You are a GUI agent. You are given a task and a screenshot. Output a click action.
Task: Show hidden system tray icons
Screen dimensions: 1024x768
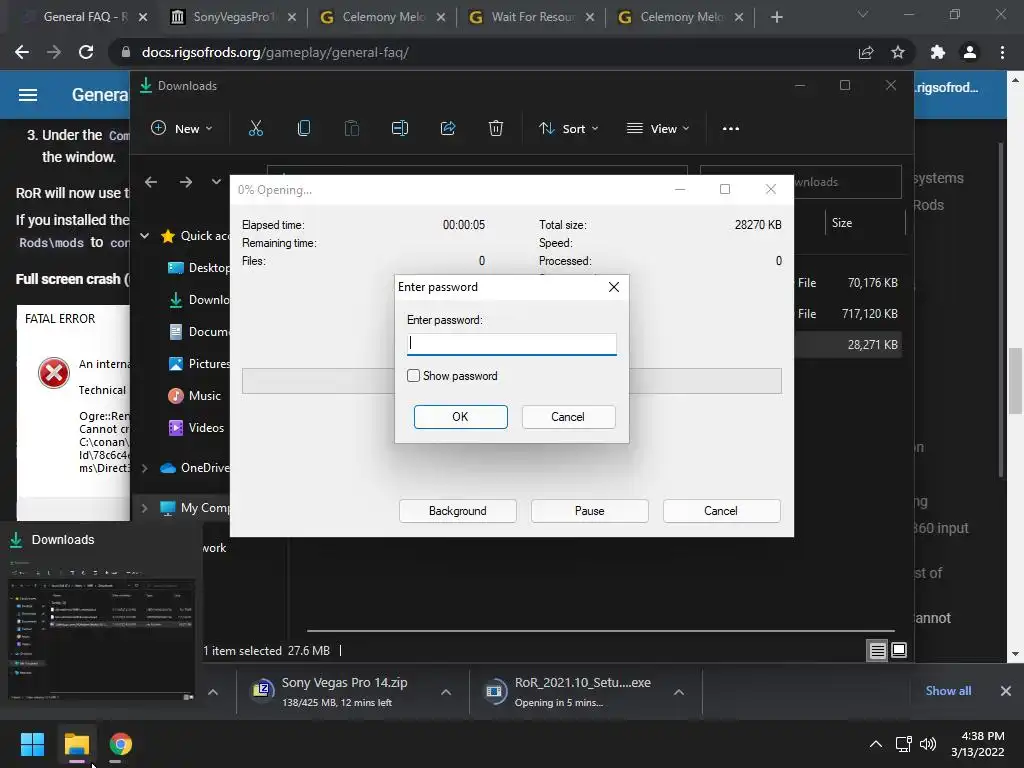[876, 744]
